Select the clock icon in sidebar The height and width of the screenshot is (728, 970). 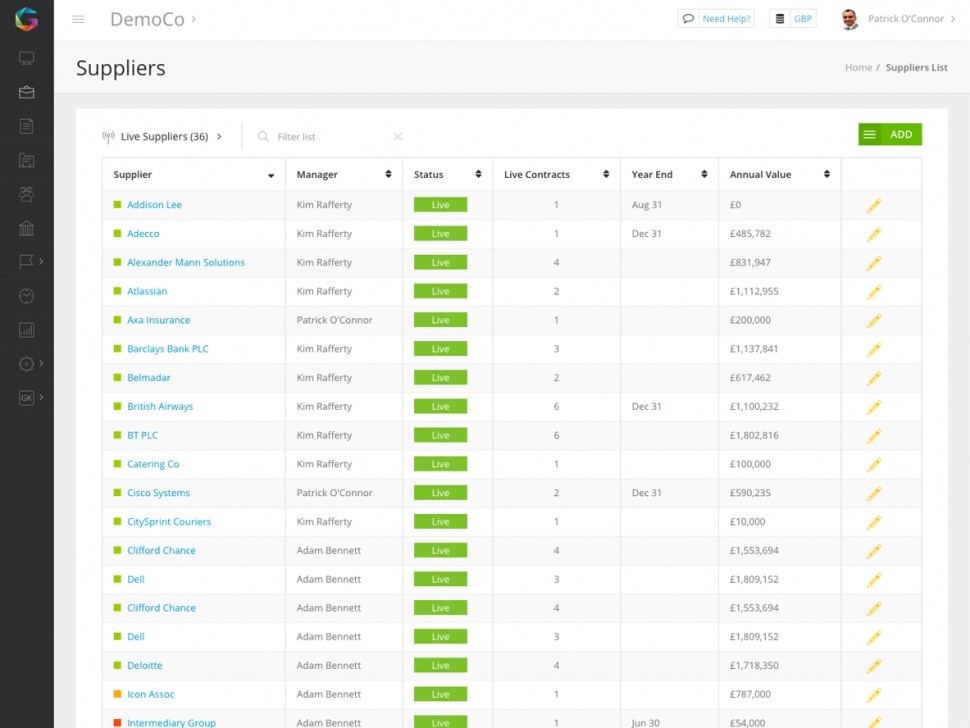tap(26, 296)
